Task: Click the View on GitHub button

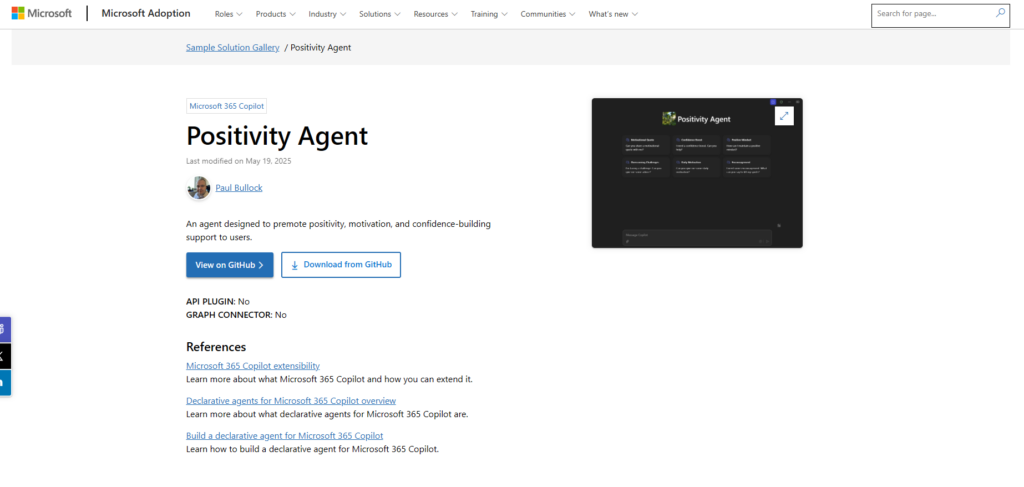Action: pyautogui.click(x=230, y=265)
